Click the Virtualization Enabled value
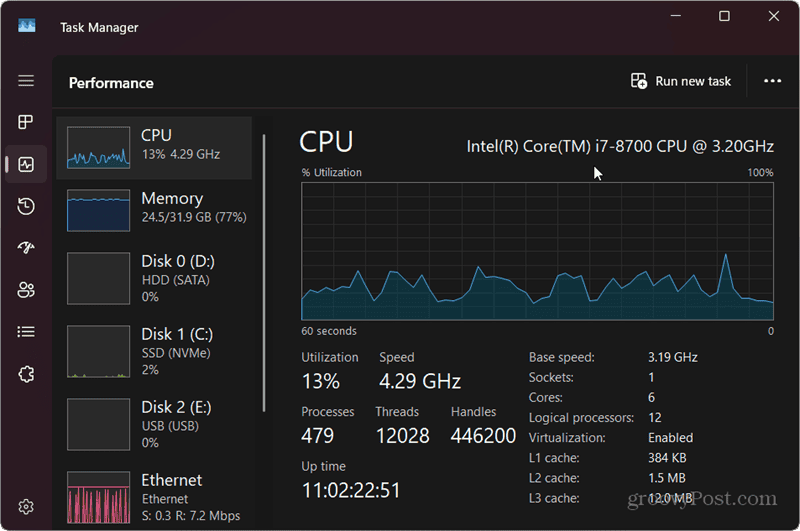The height and width of the screenshot is (531, 800). pyautogui.click(x=670, y=438)
